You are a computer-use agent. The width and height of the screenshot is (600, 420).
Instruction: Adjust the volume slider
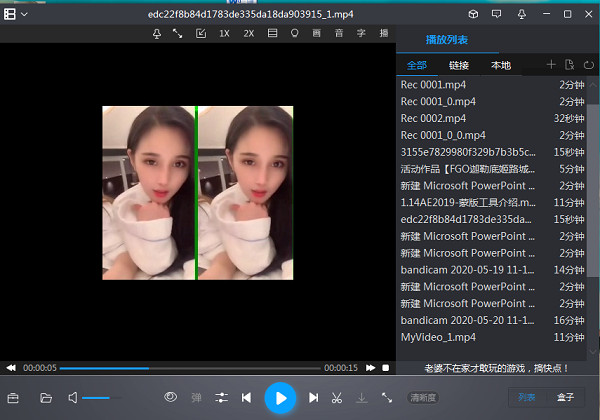[x=102, y=398]
